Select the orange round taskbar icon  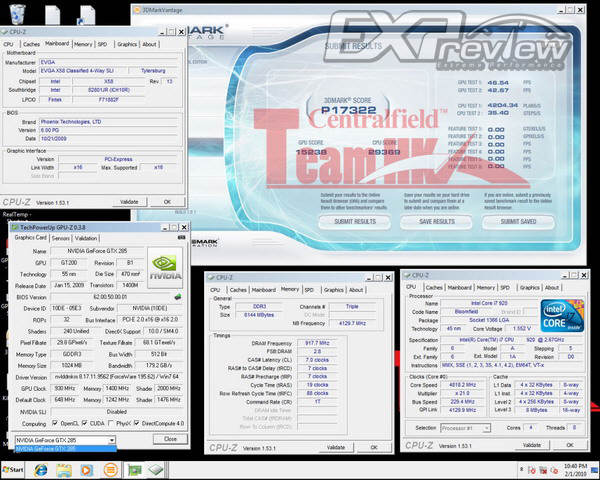pos(111,470)
